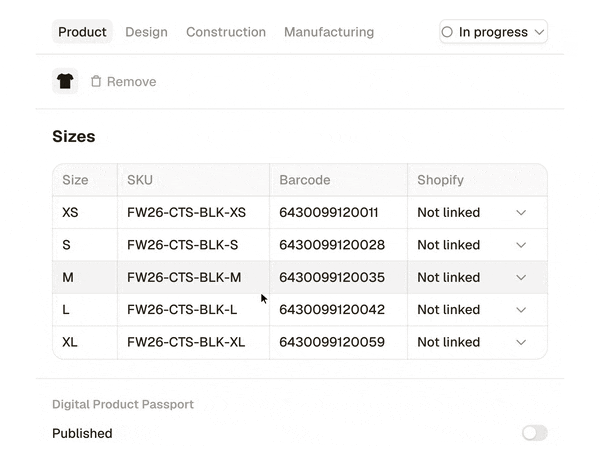Click the Sizes section heading
600x458 pixels.
point(74,136)
